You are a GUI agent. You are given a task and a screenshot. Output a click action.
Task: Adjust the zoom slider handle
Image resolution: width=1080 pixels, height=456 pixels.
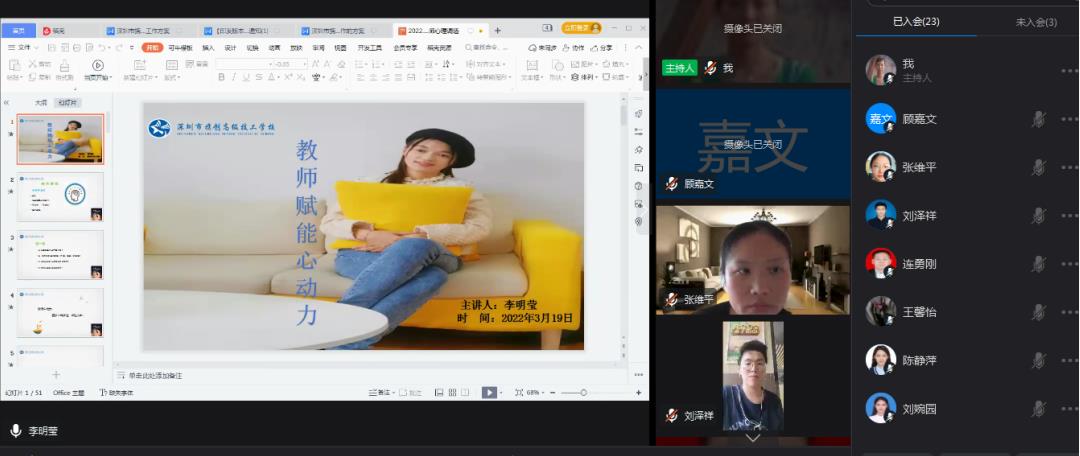point(583,393)
